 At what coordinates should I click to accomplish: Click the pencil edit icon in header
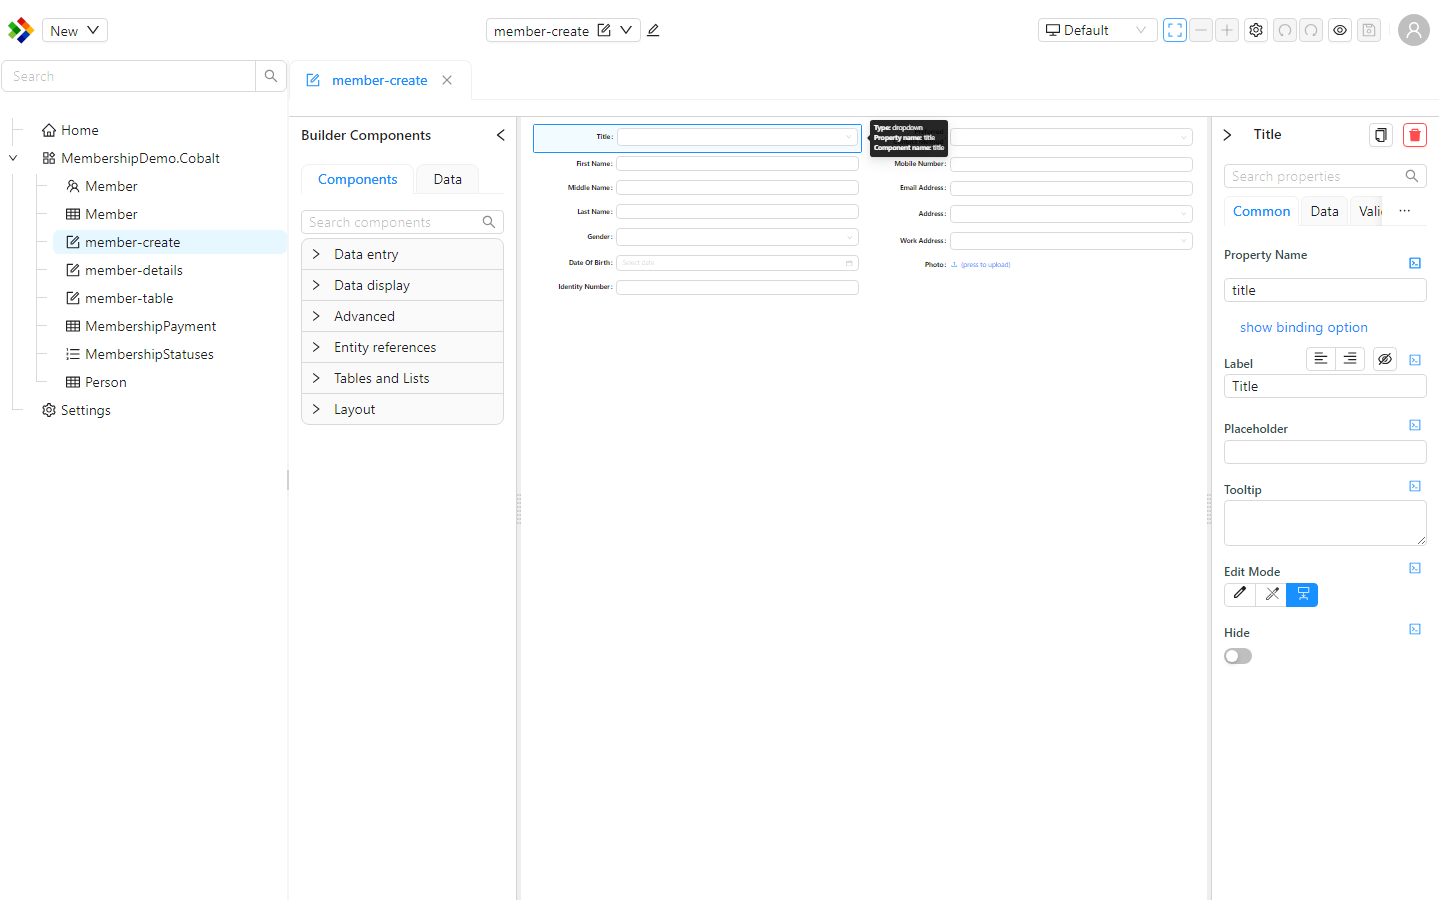click(653, 30)
